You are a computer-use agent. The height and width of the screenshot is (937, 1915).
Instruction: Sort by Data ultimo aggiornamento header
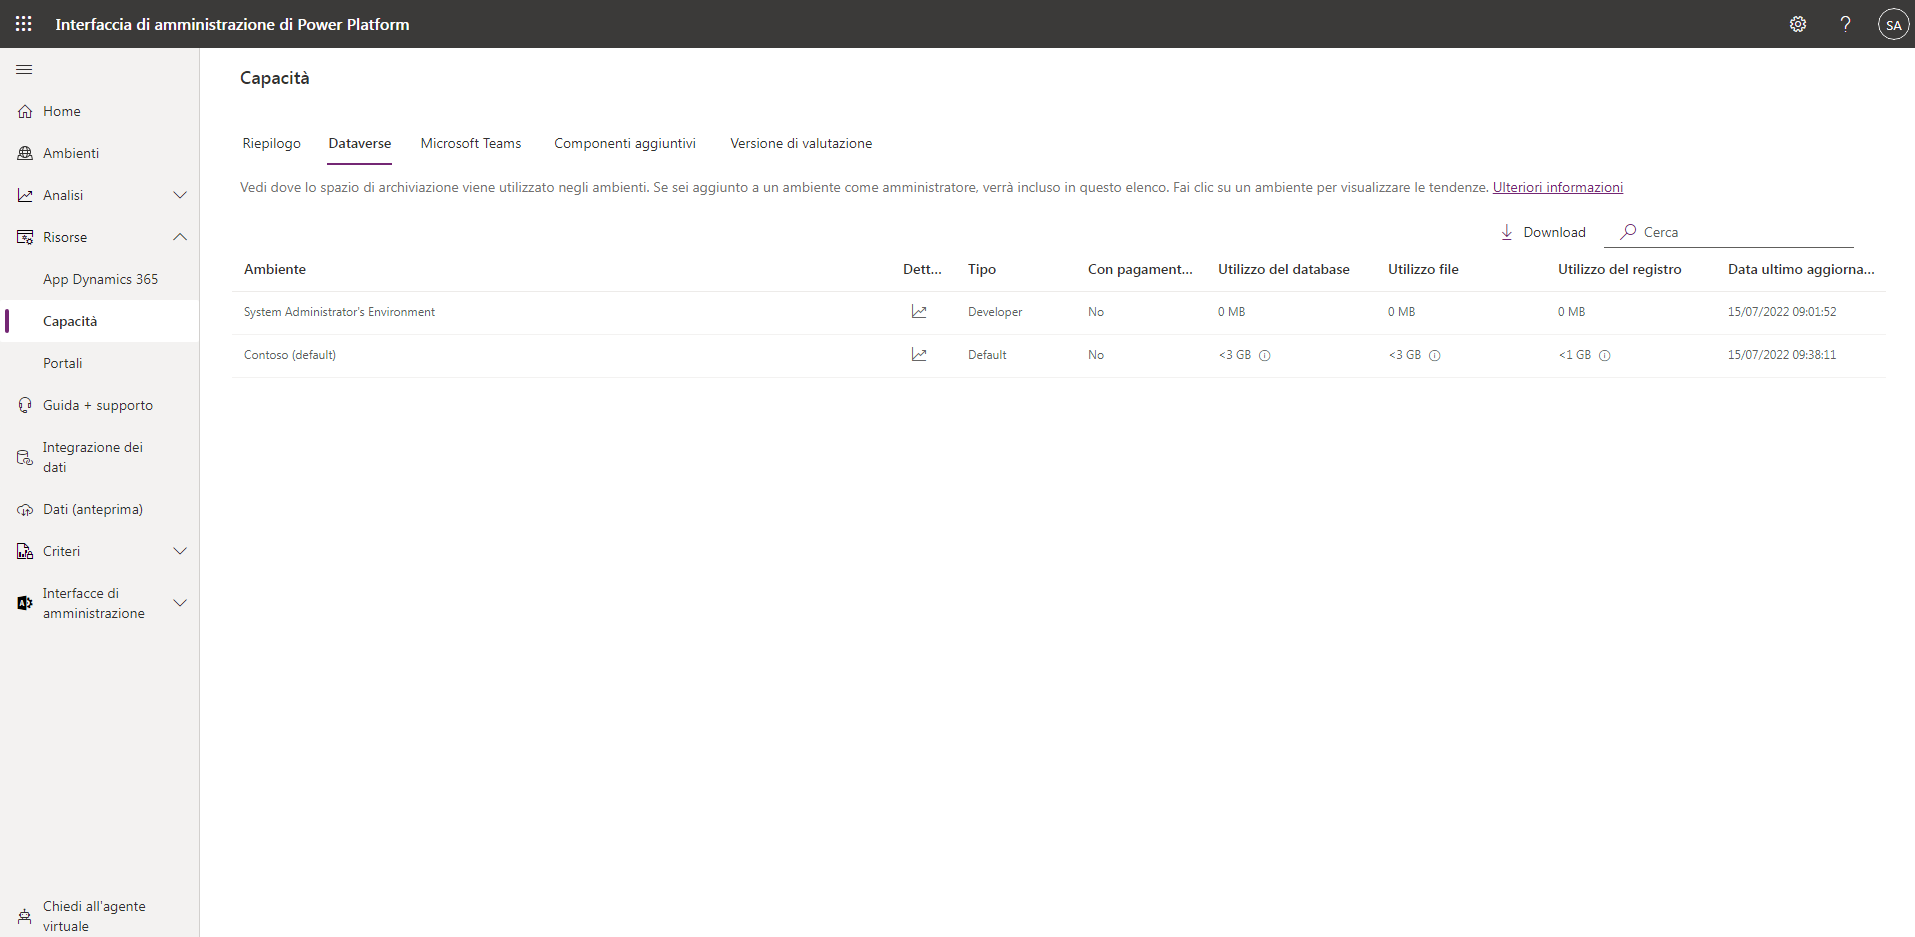click(1801, 269)
